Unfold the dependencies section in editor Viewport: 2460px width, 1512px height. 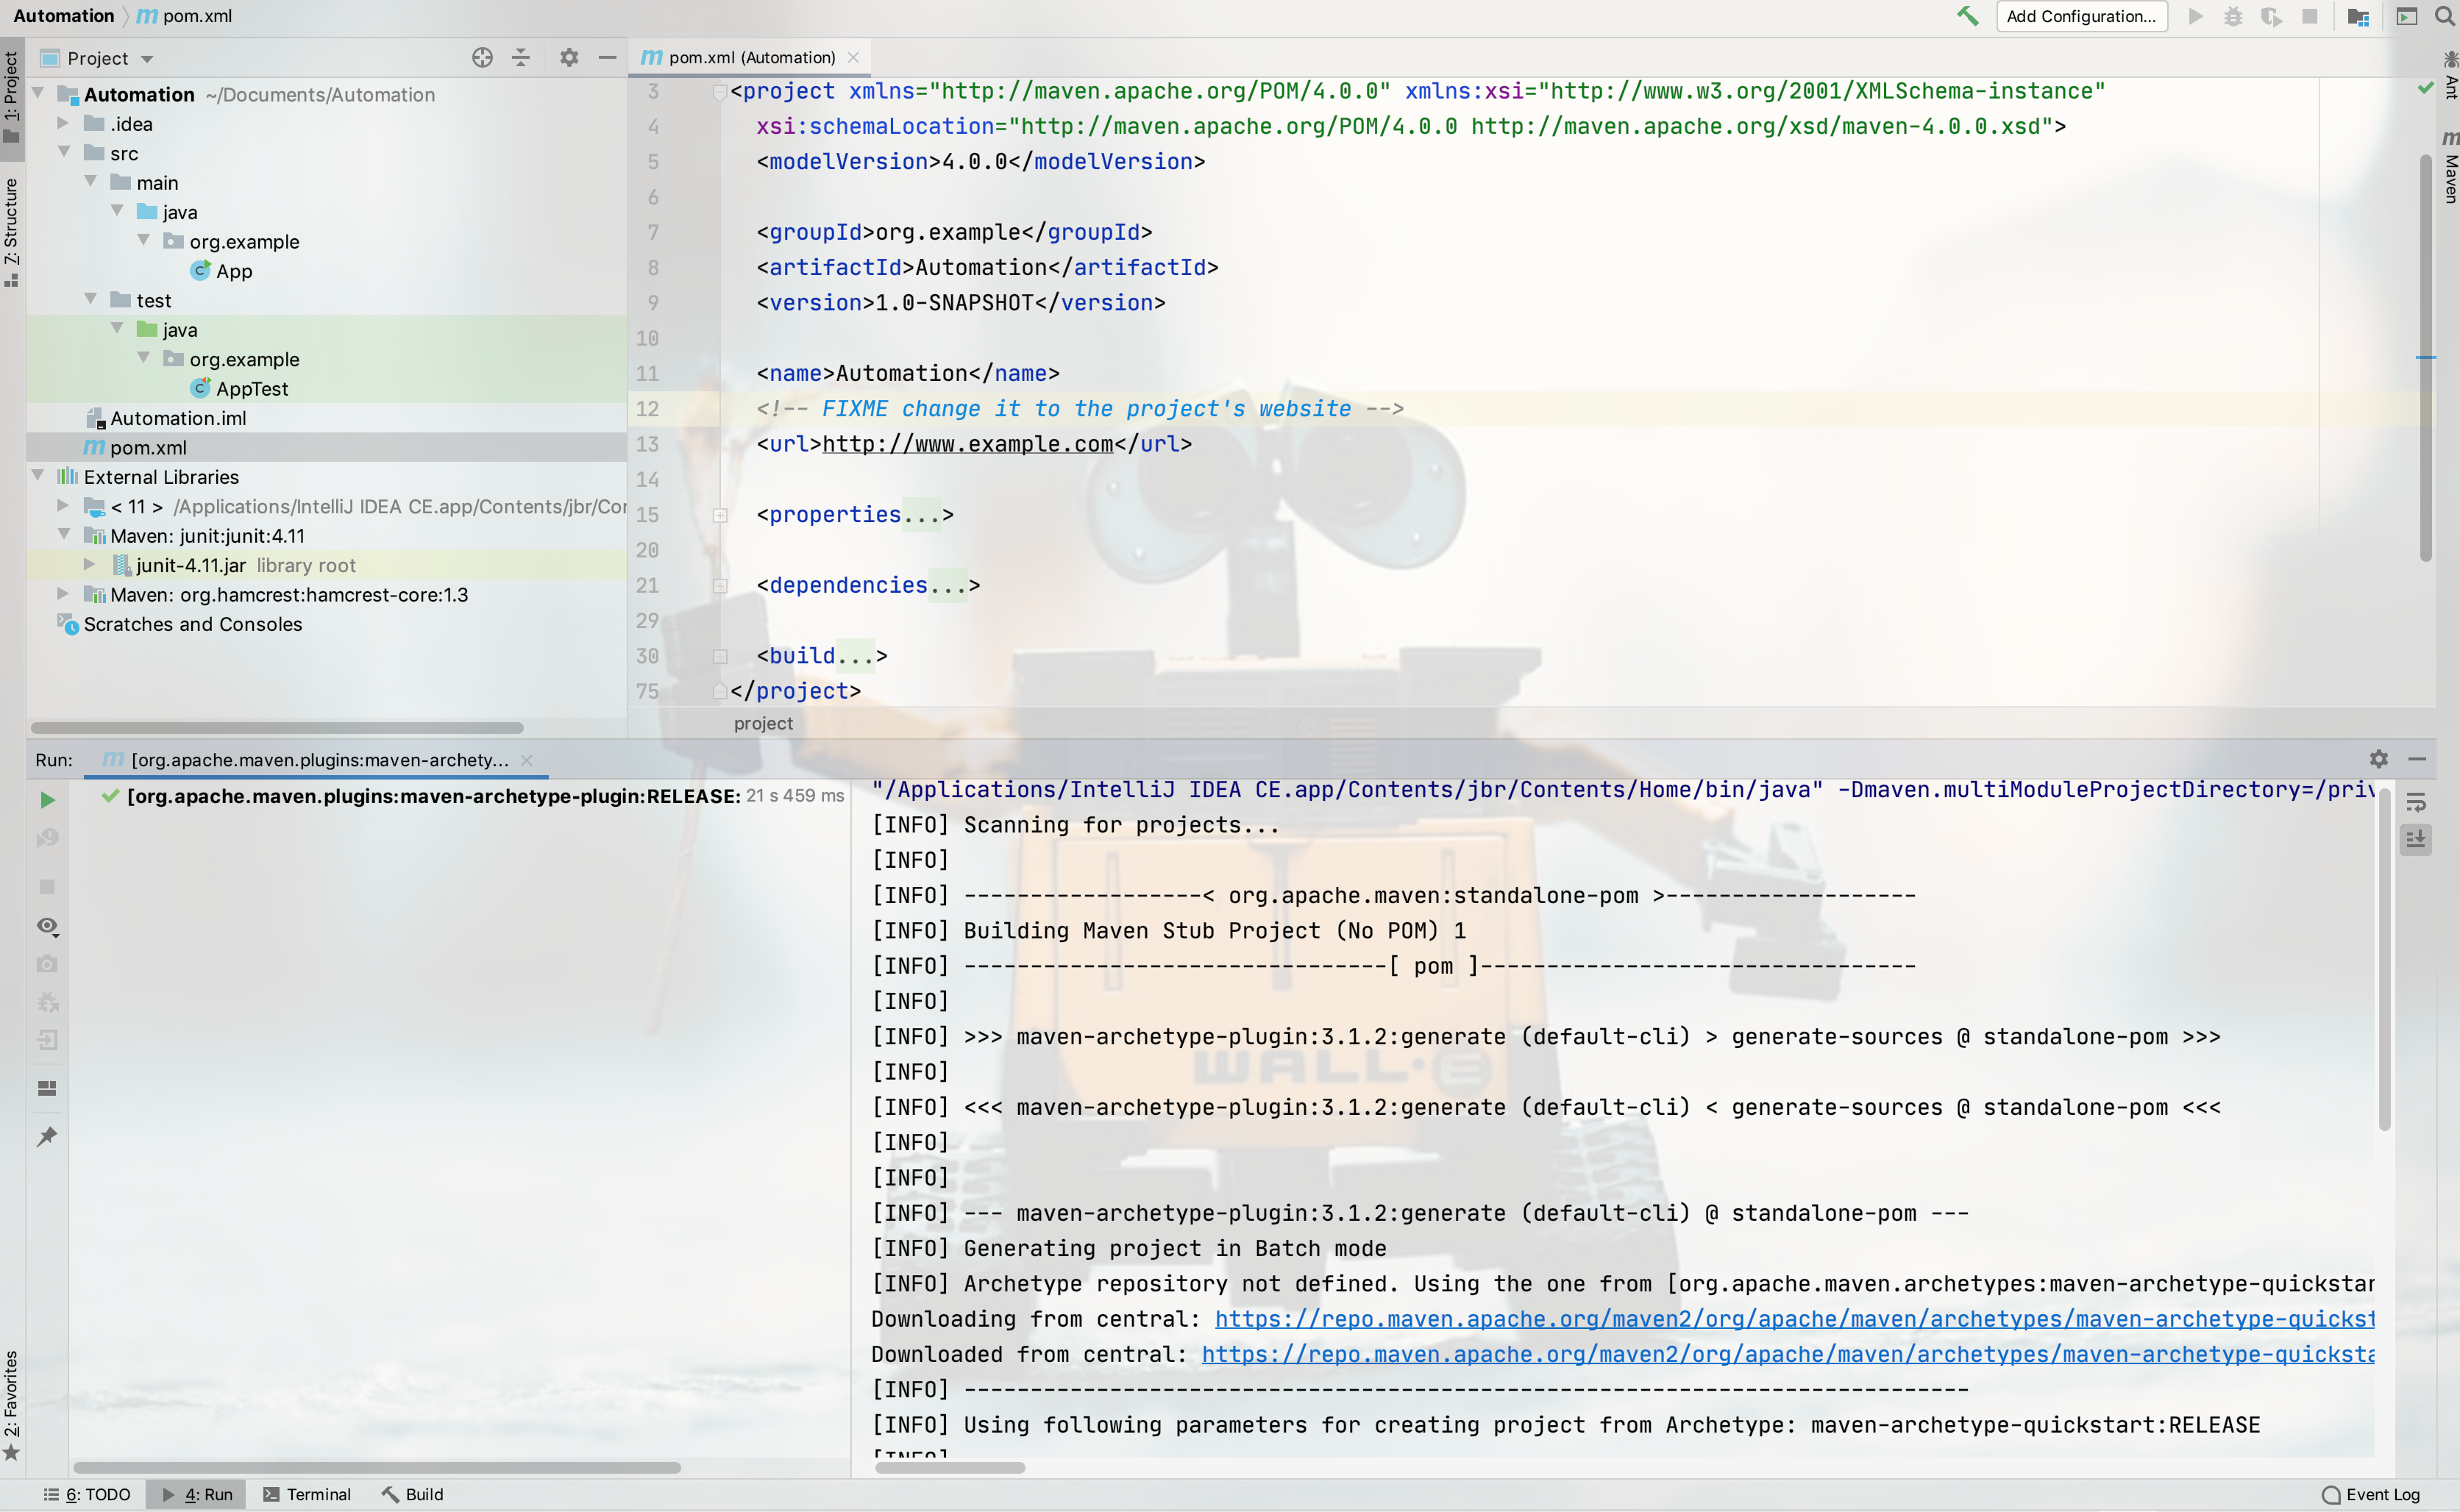720,586
